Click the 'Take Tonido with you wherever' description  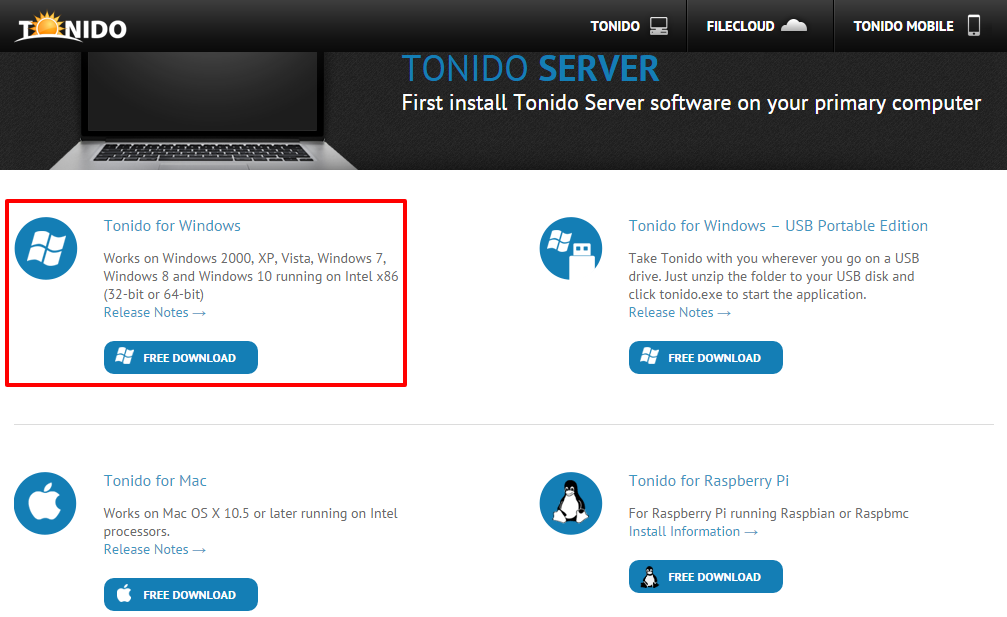(773, 276)
